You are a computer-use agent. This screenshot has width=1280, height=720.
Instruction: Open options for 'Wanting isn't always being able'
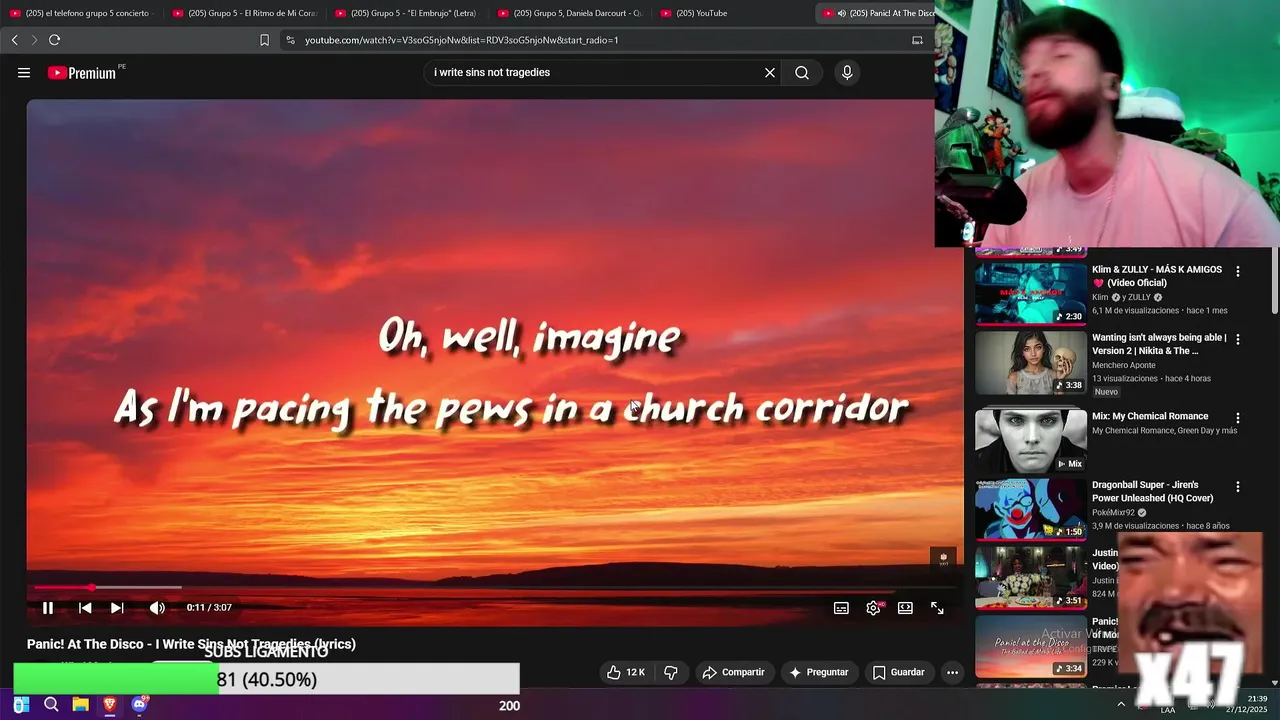pos(1238,340)
